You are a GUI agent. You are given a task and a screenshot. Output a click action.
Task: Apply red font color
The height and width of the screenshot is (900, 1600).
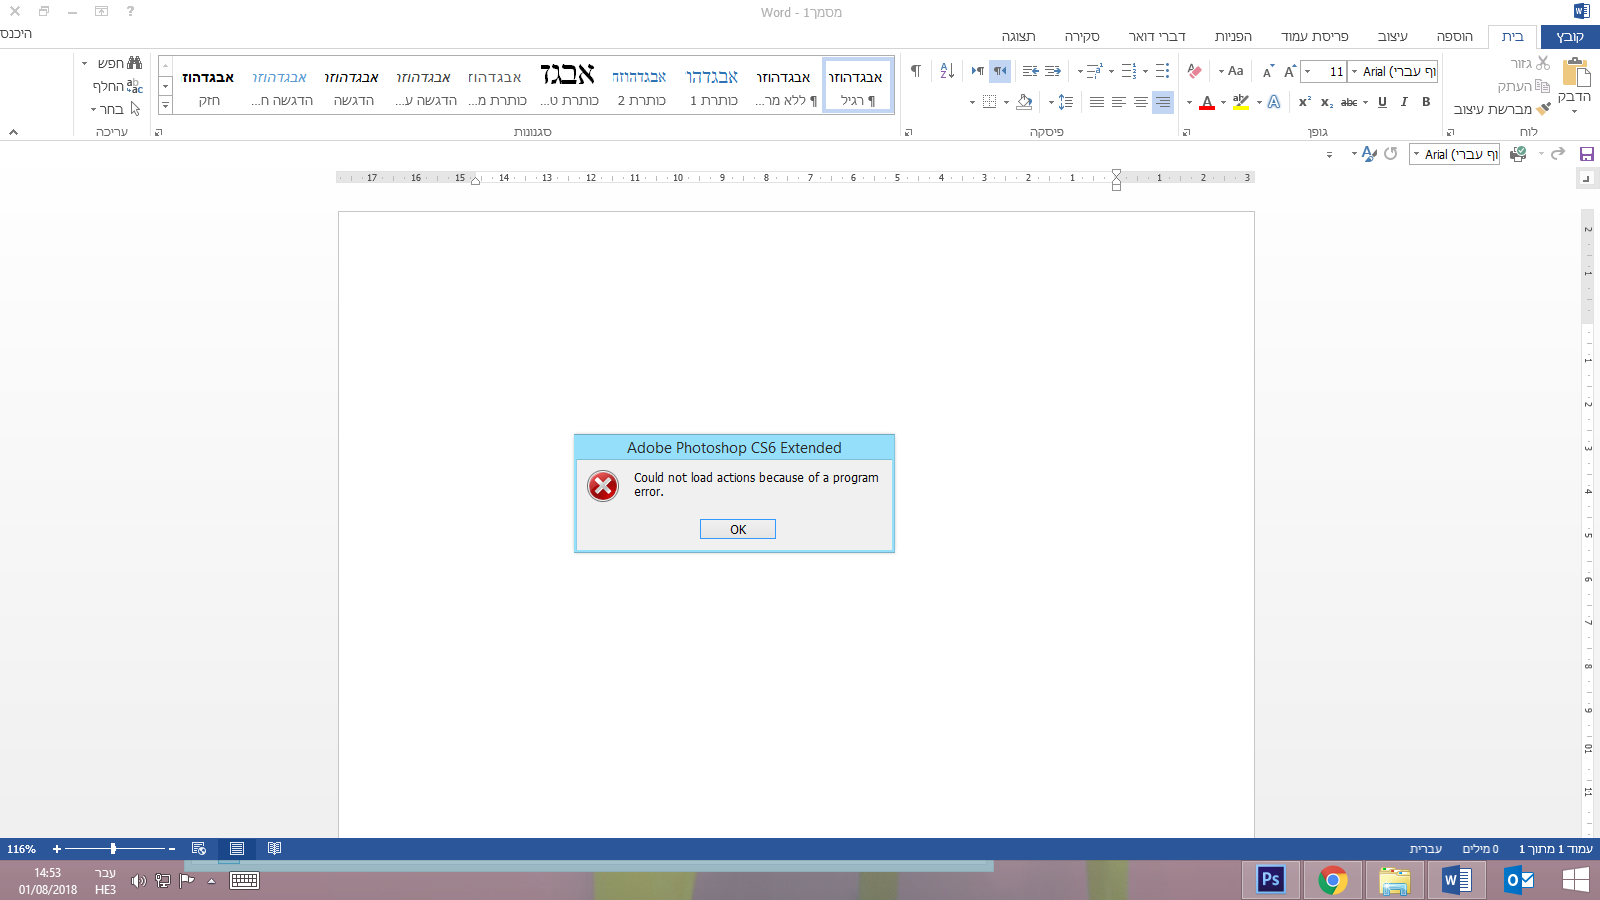click(1207, 102)
